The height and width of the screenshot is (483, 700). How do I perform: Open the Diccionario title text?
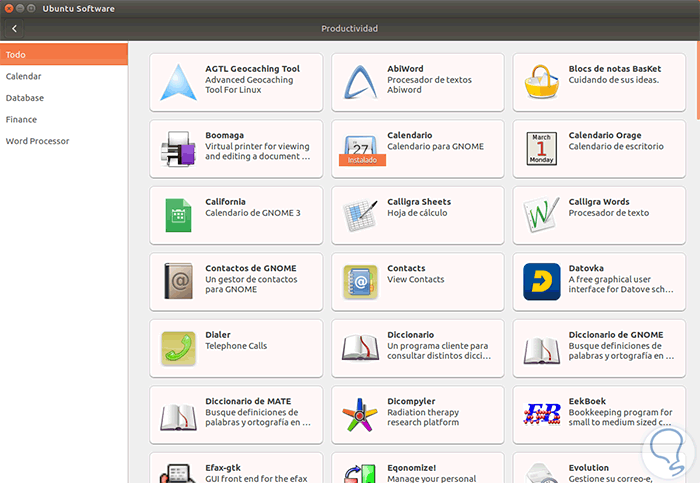point(410,335)
